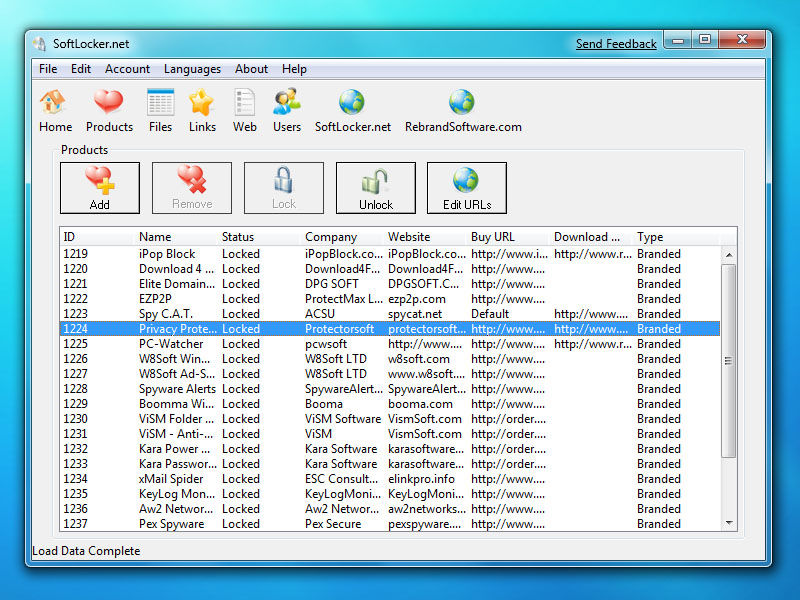Click the DPG SOFT company cell
The width and height of the screenshot is (800, 600).
(x=332, y=284)
